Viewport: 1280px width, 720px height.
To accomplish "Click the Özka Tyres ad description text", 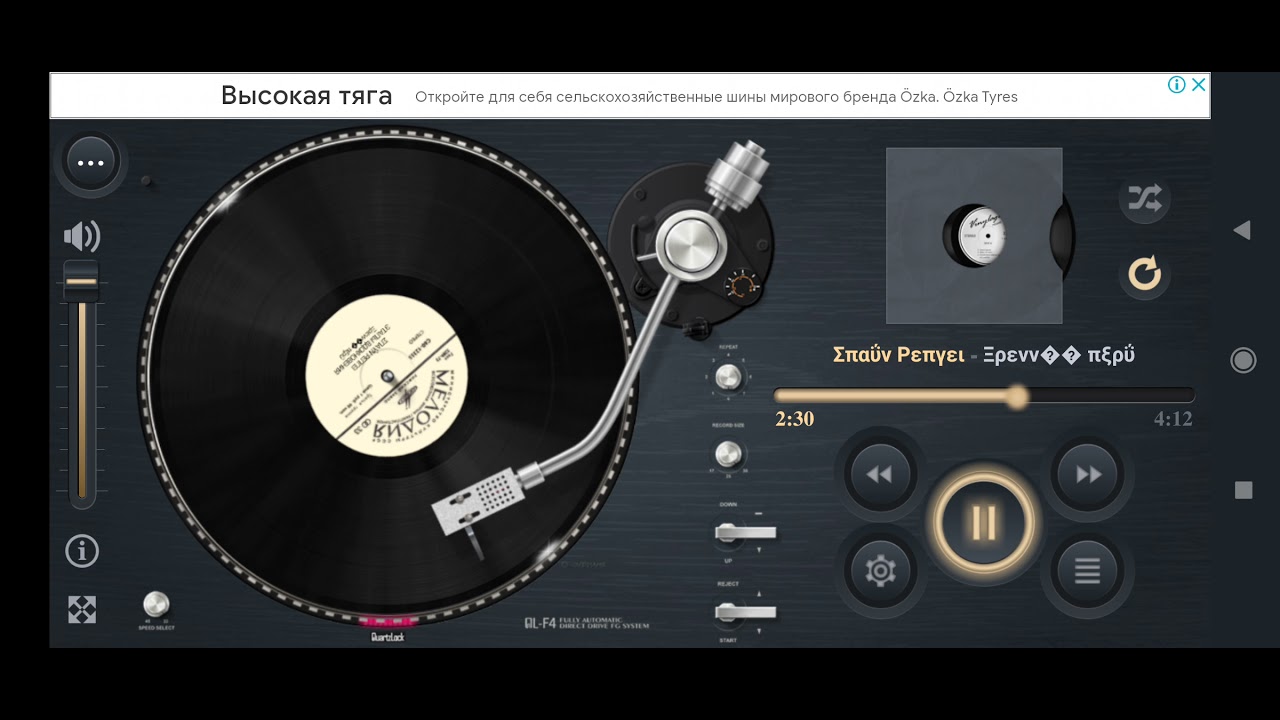I will [x=716, y=97].
